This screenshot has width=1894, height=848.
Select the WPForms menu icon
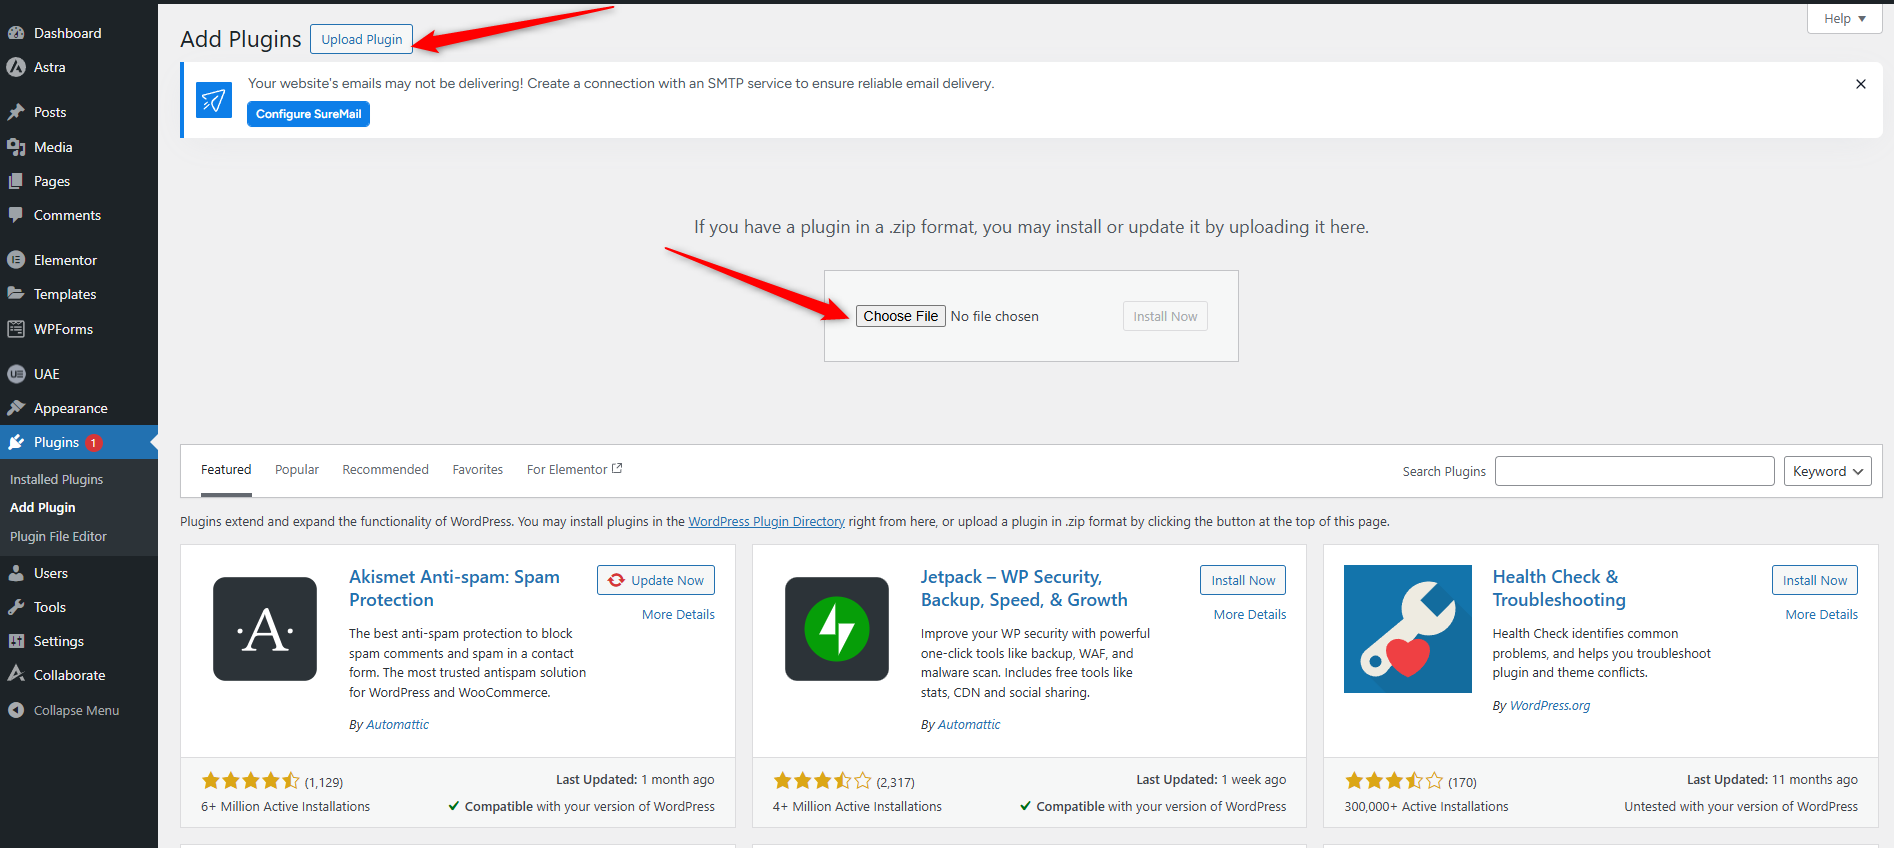point(16,329)
